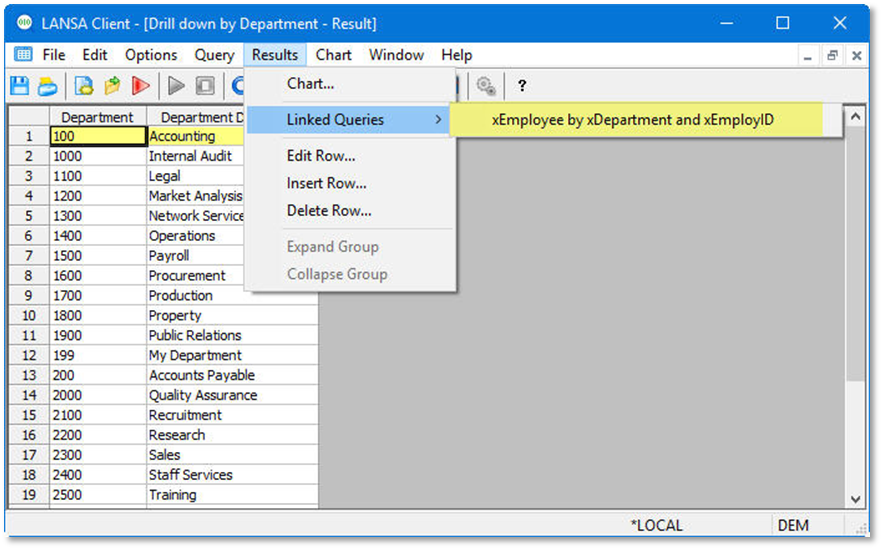The height and width of the screenshot is (549, 882).
Task: Click department code 1100
Action: [x=98, y=176]
